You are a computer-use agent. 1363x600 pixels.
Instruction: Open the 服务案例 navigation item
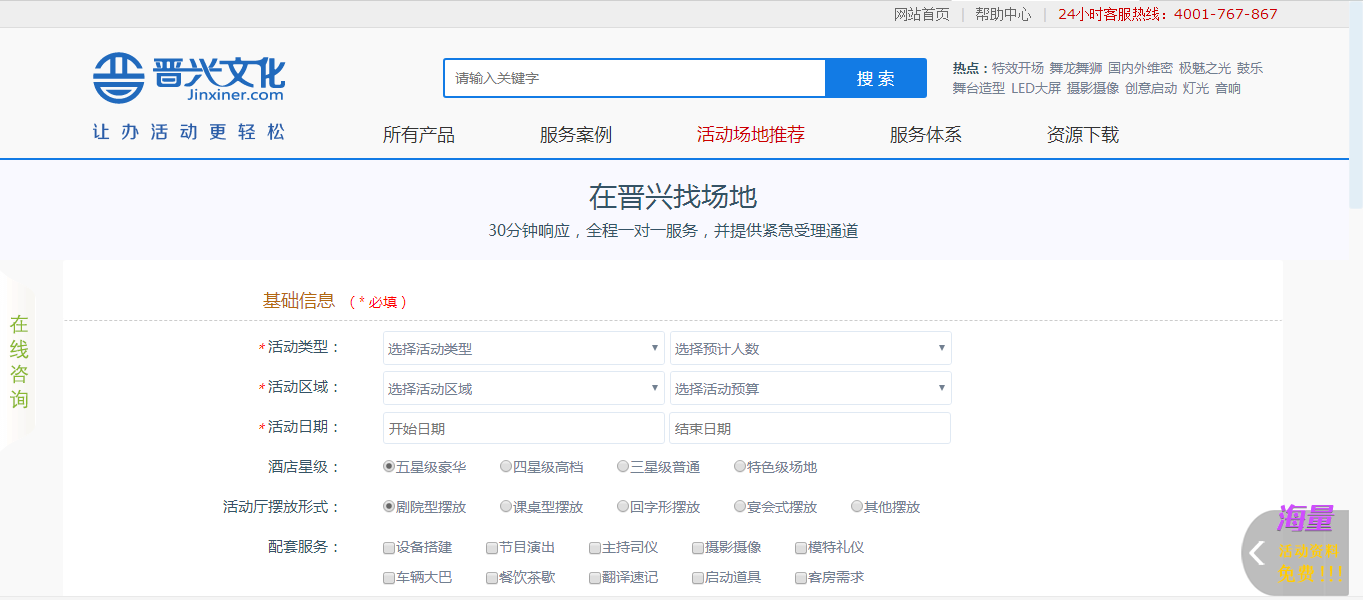pyautogui.click(x=575, y=135)
